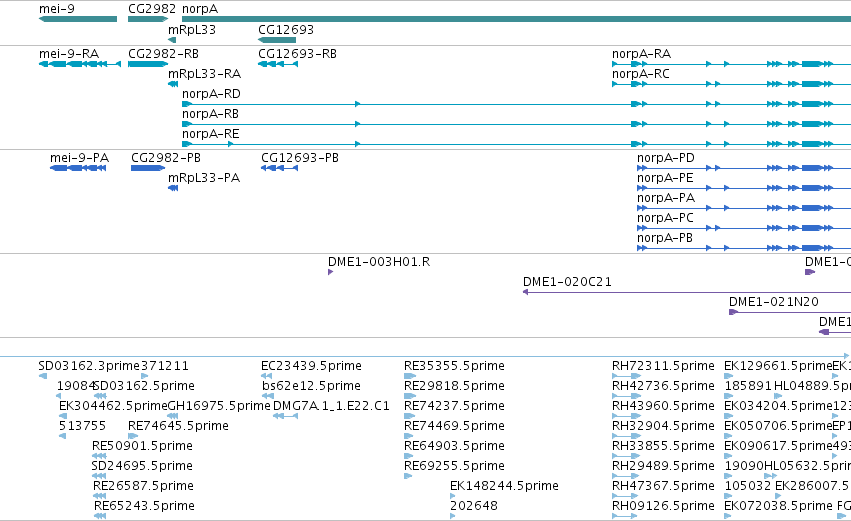Click the RH09126.5prime EST label

pyautogui.click(x=663, y=507)
